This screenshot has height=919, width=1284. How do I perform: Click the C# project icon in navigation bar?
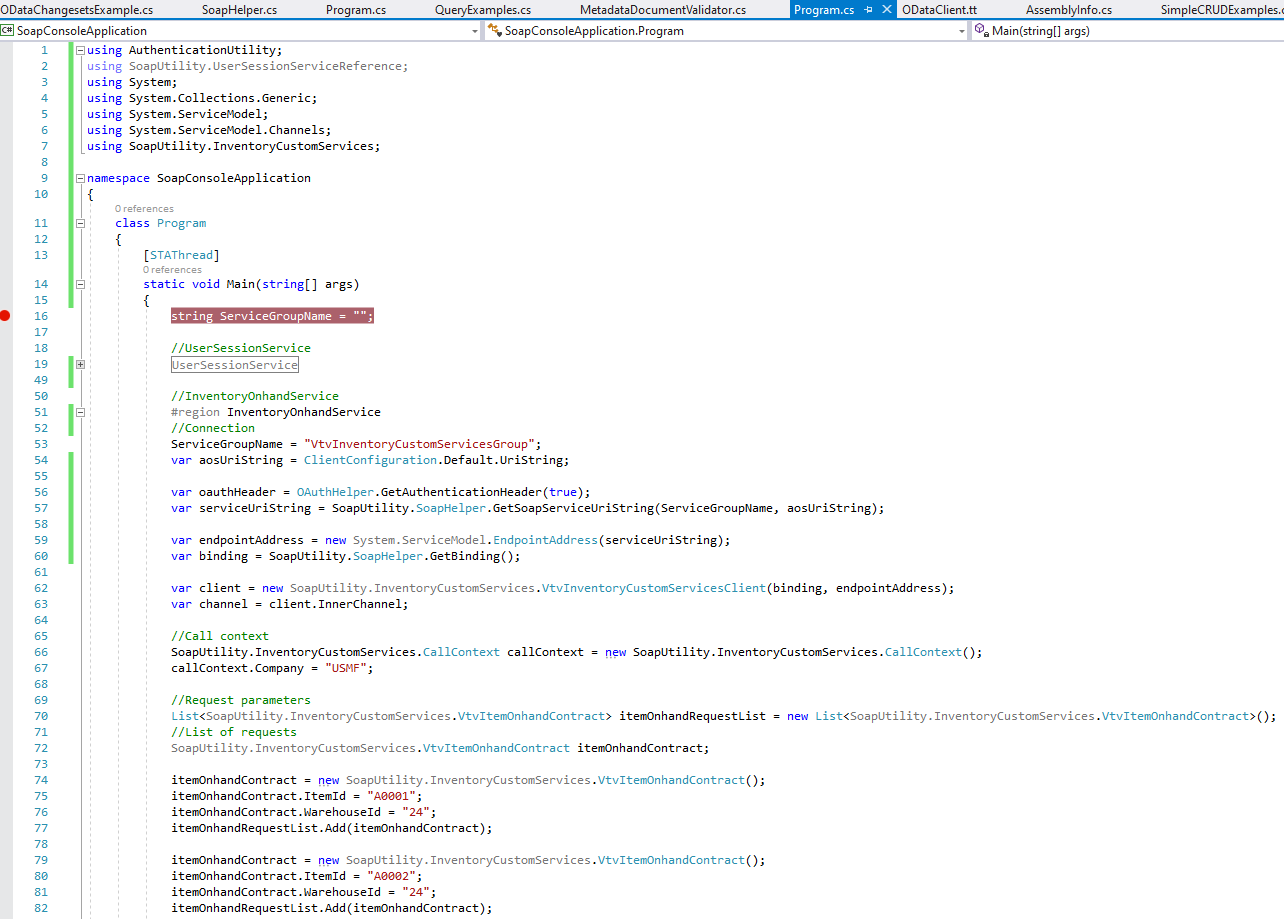click(x=8, y=31)
